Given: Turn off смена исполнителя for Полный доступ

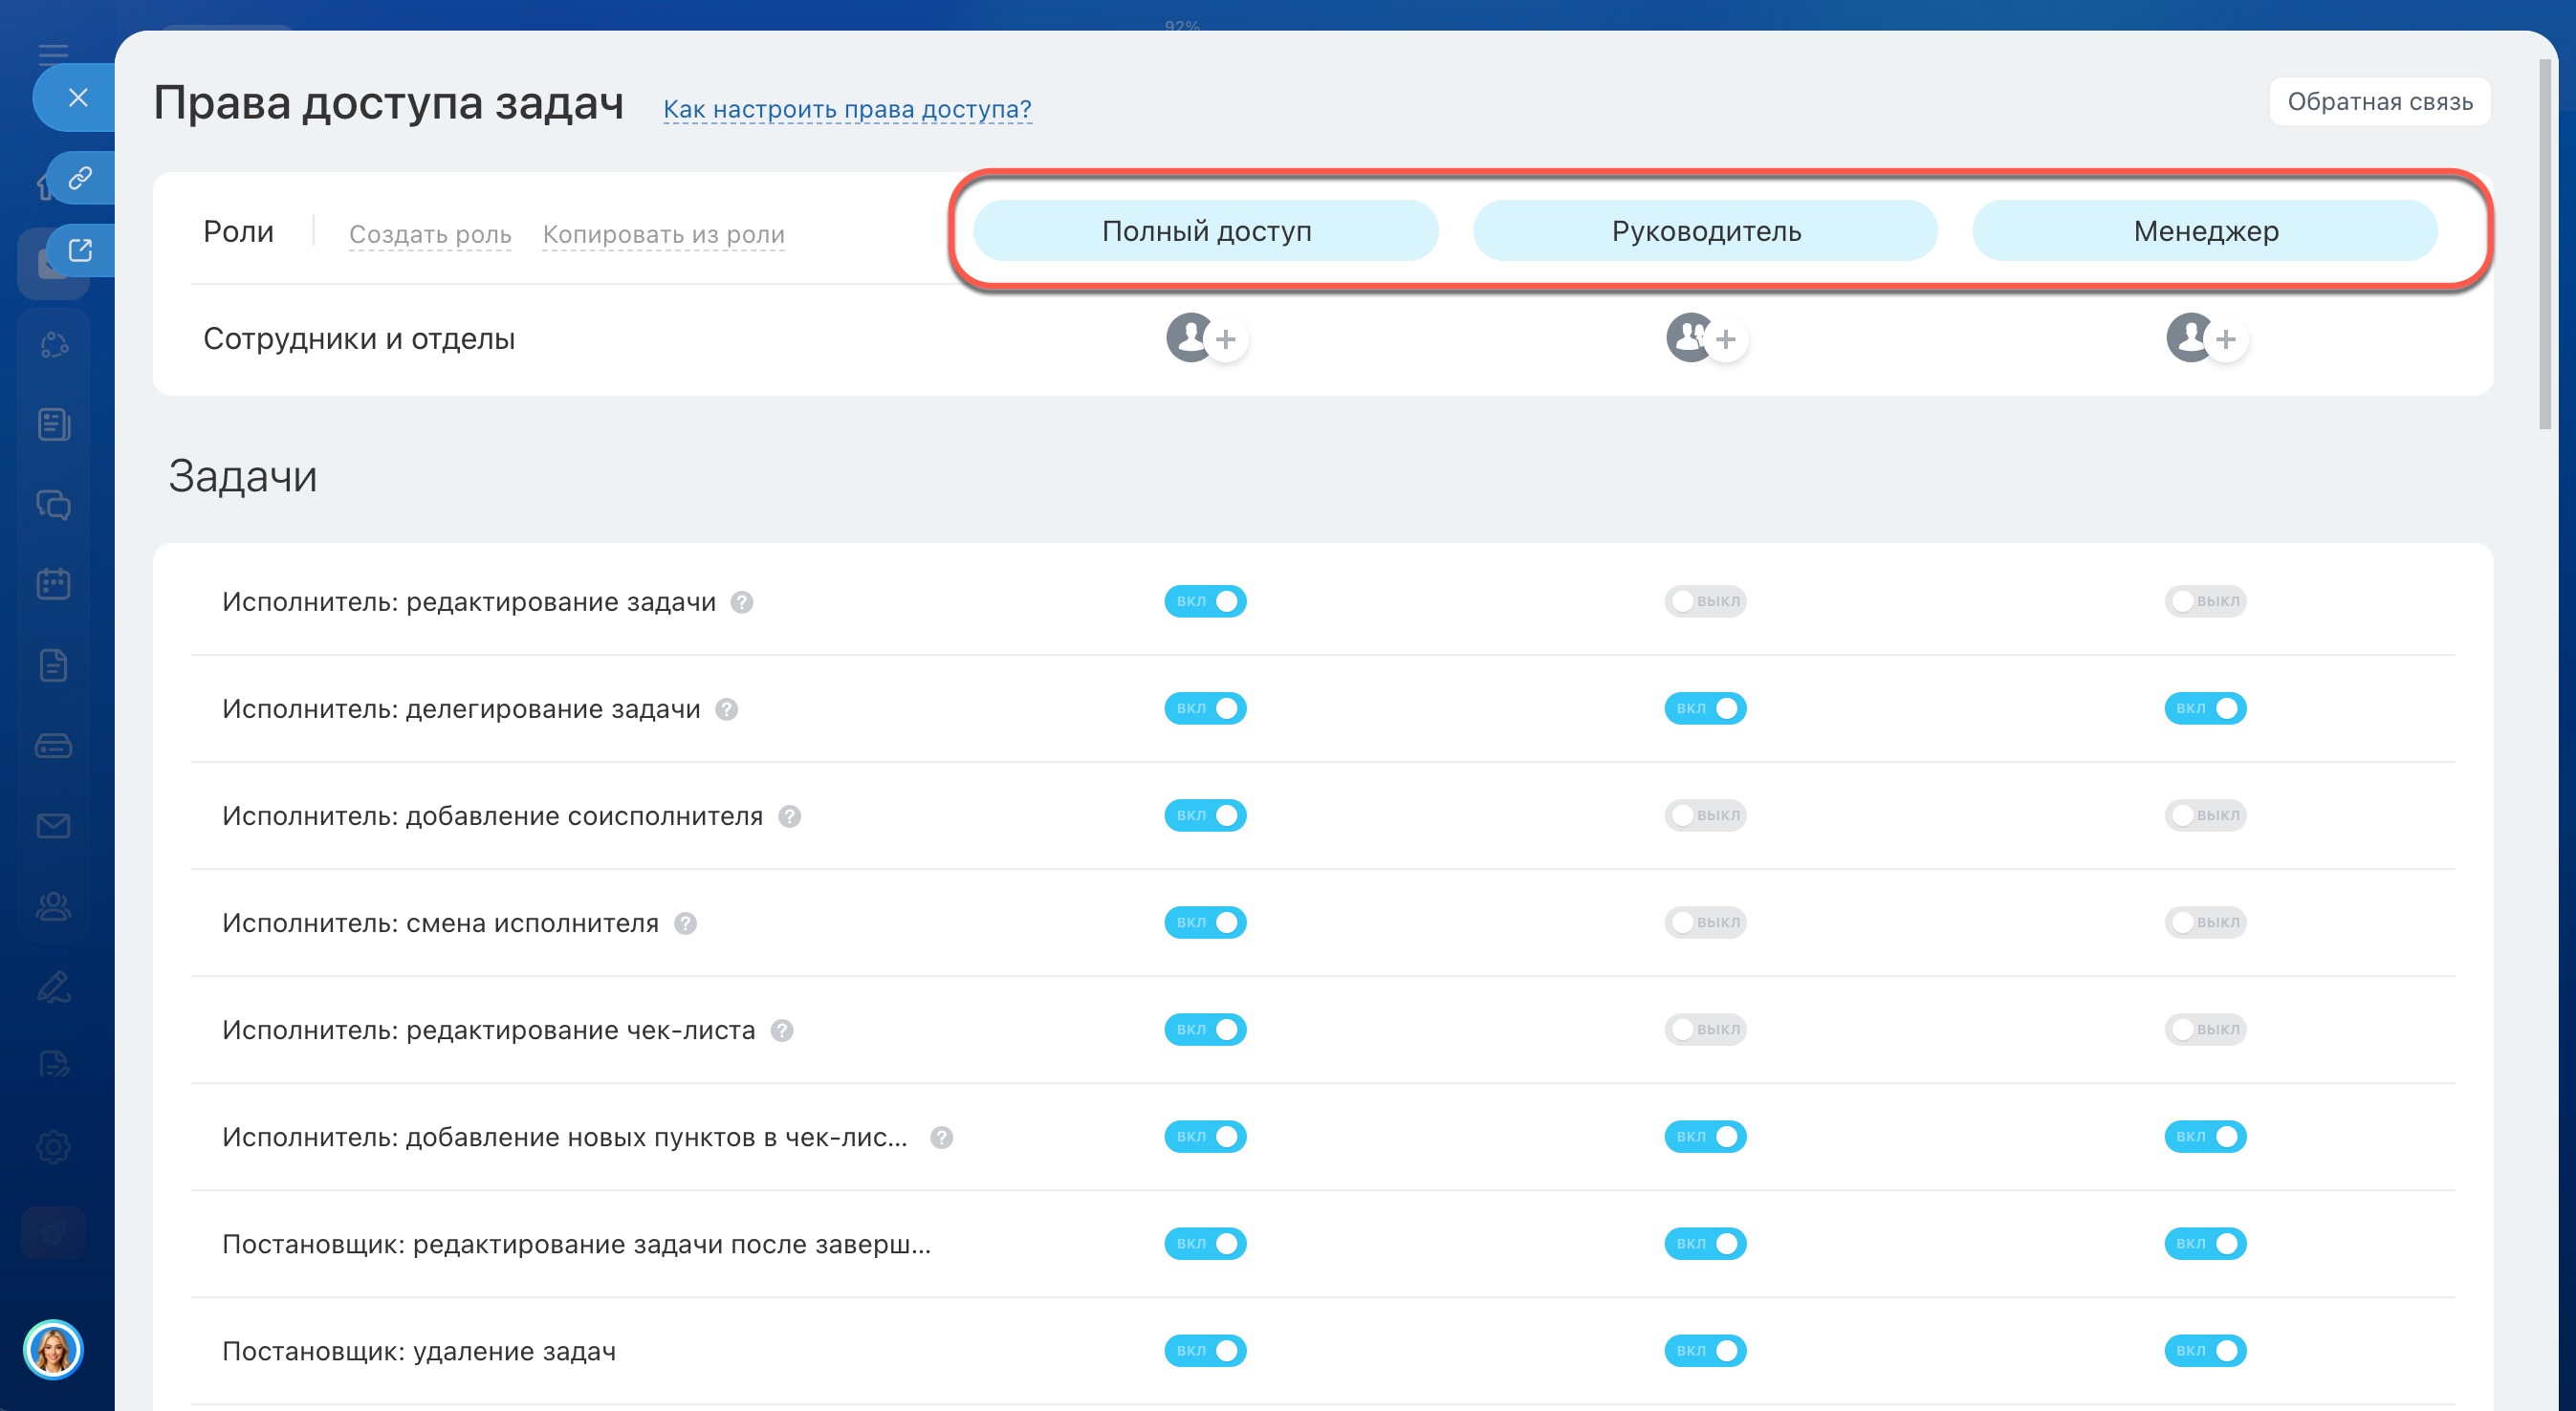Looking at the screenshot, I should [1205, 922].
